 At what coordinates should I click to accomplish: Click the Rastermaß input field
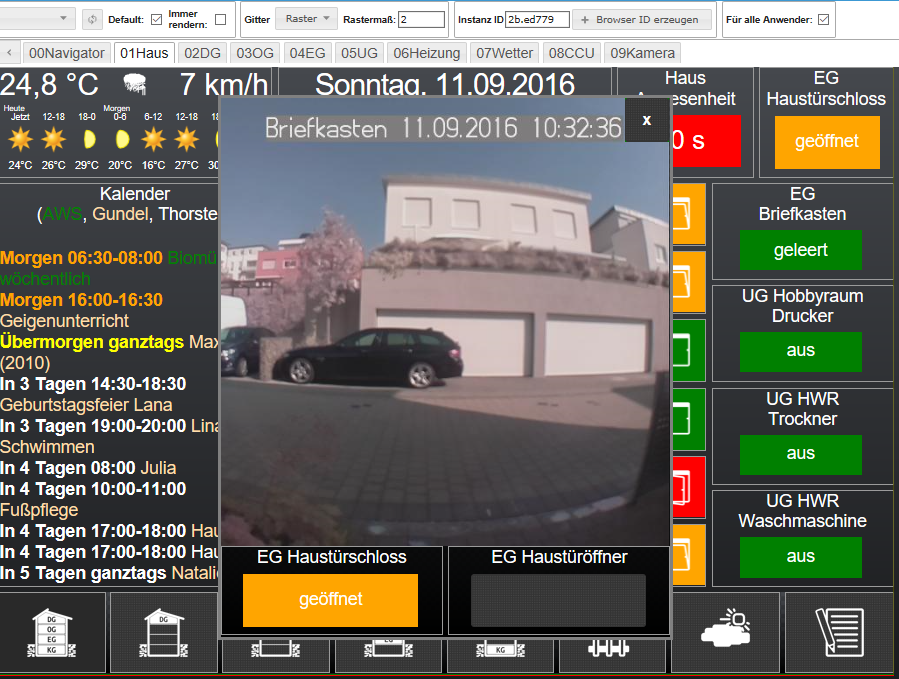point(421,19)
